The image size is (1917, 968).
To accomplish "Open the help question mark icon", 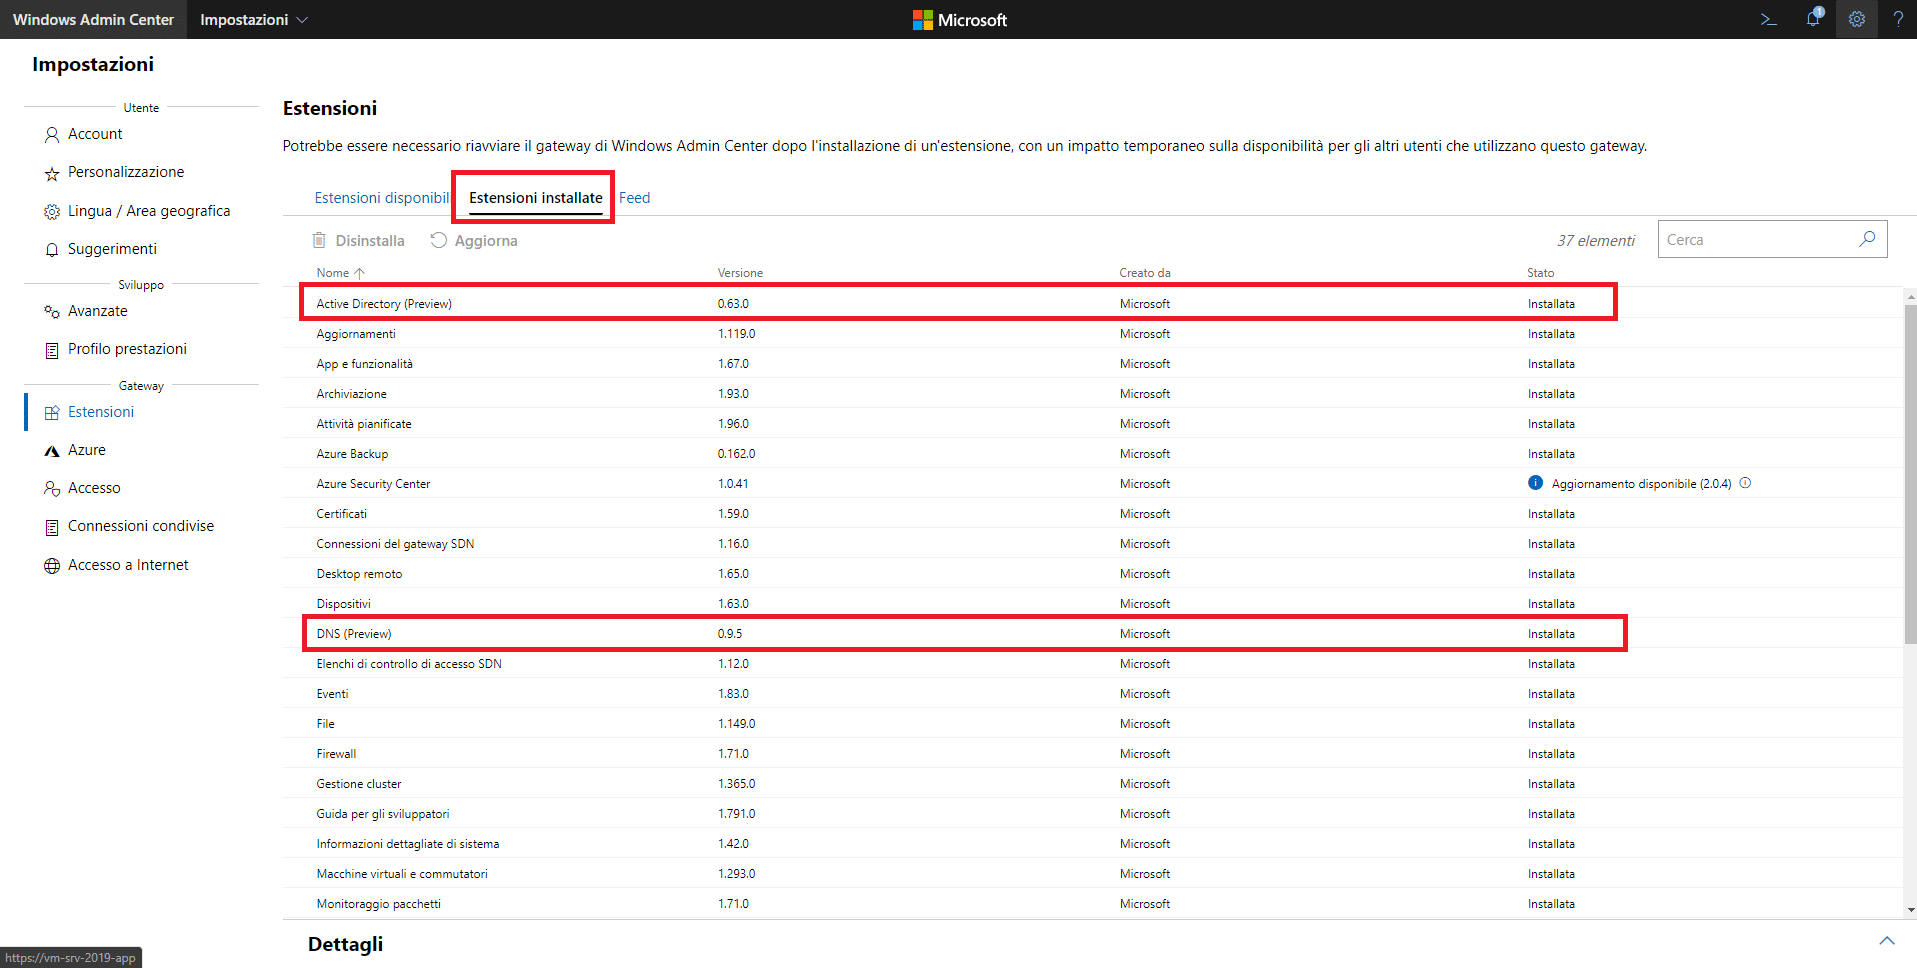I will (x=1898, y=19).
